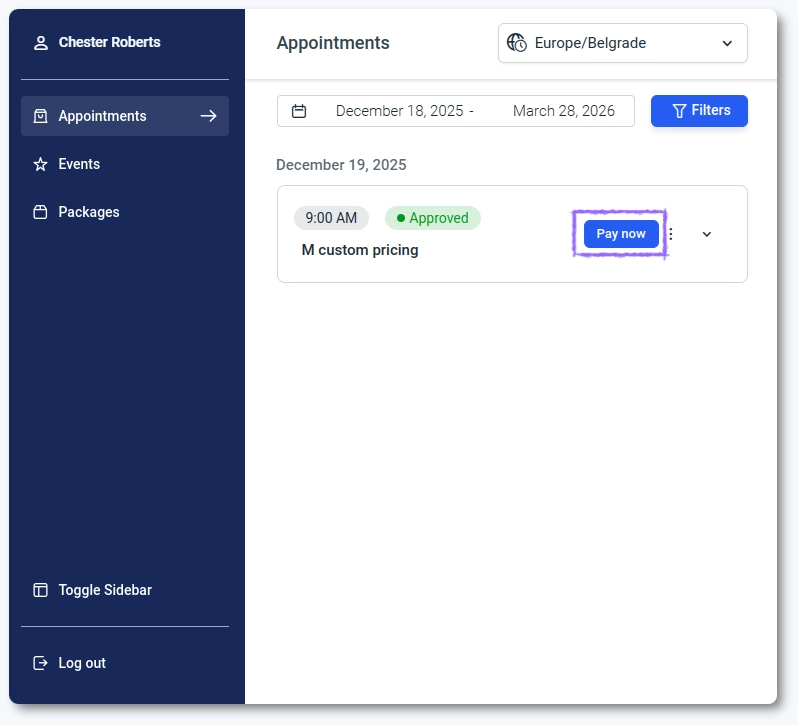Click the star icon next to Events

[x=41, y=164]
